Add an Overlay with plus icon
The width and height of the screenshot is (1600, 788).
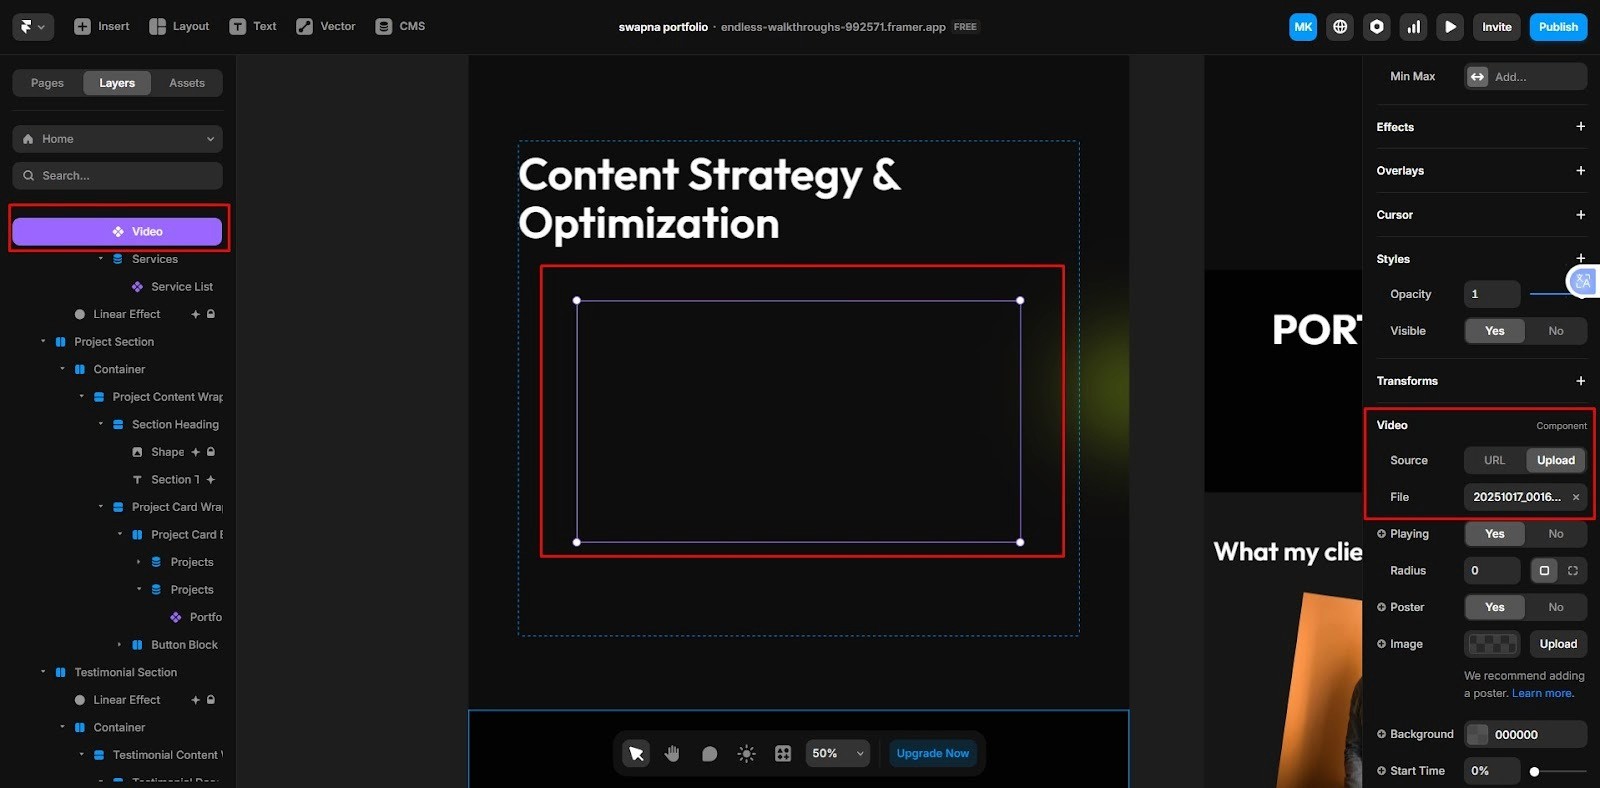pyautogui.click(x=1580, y=171)
